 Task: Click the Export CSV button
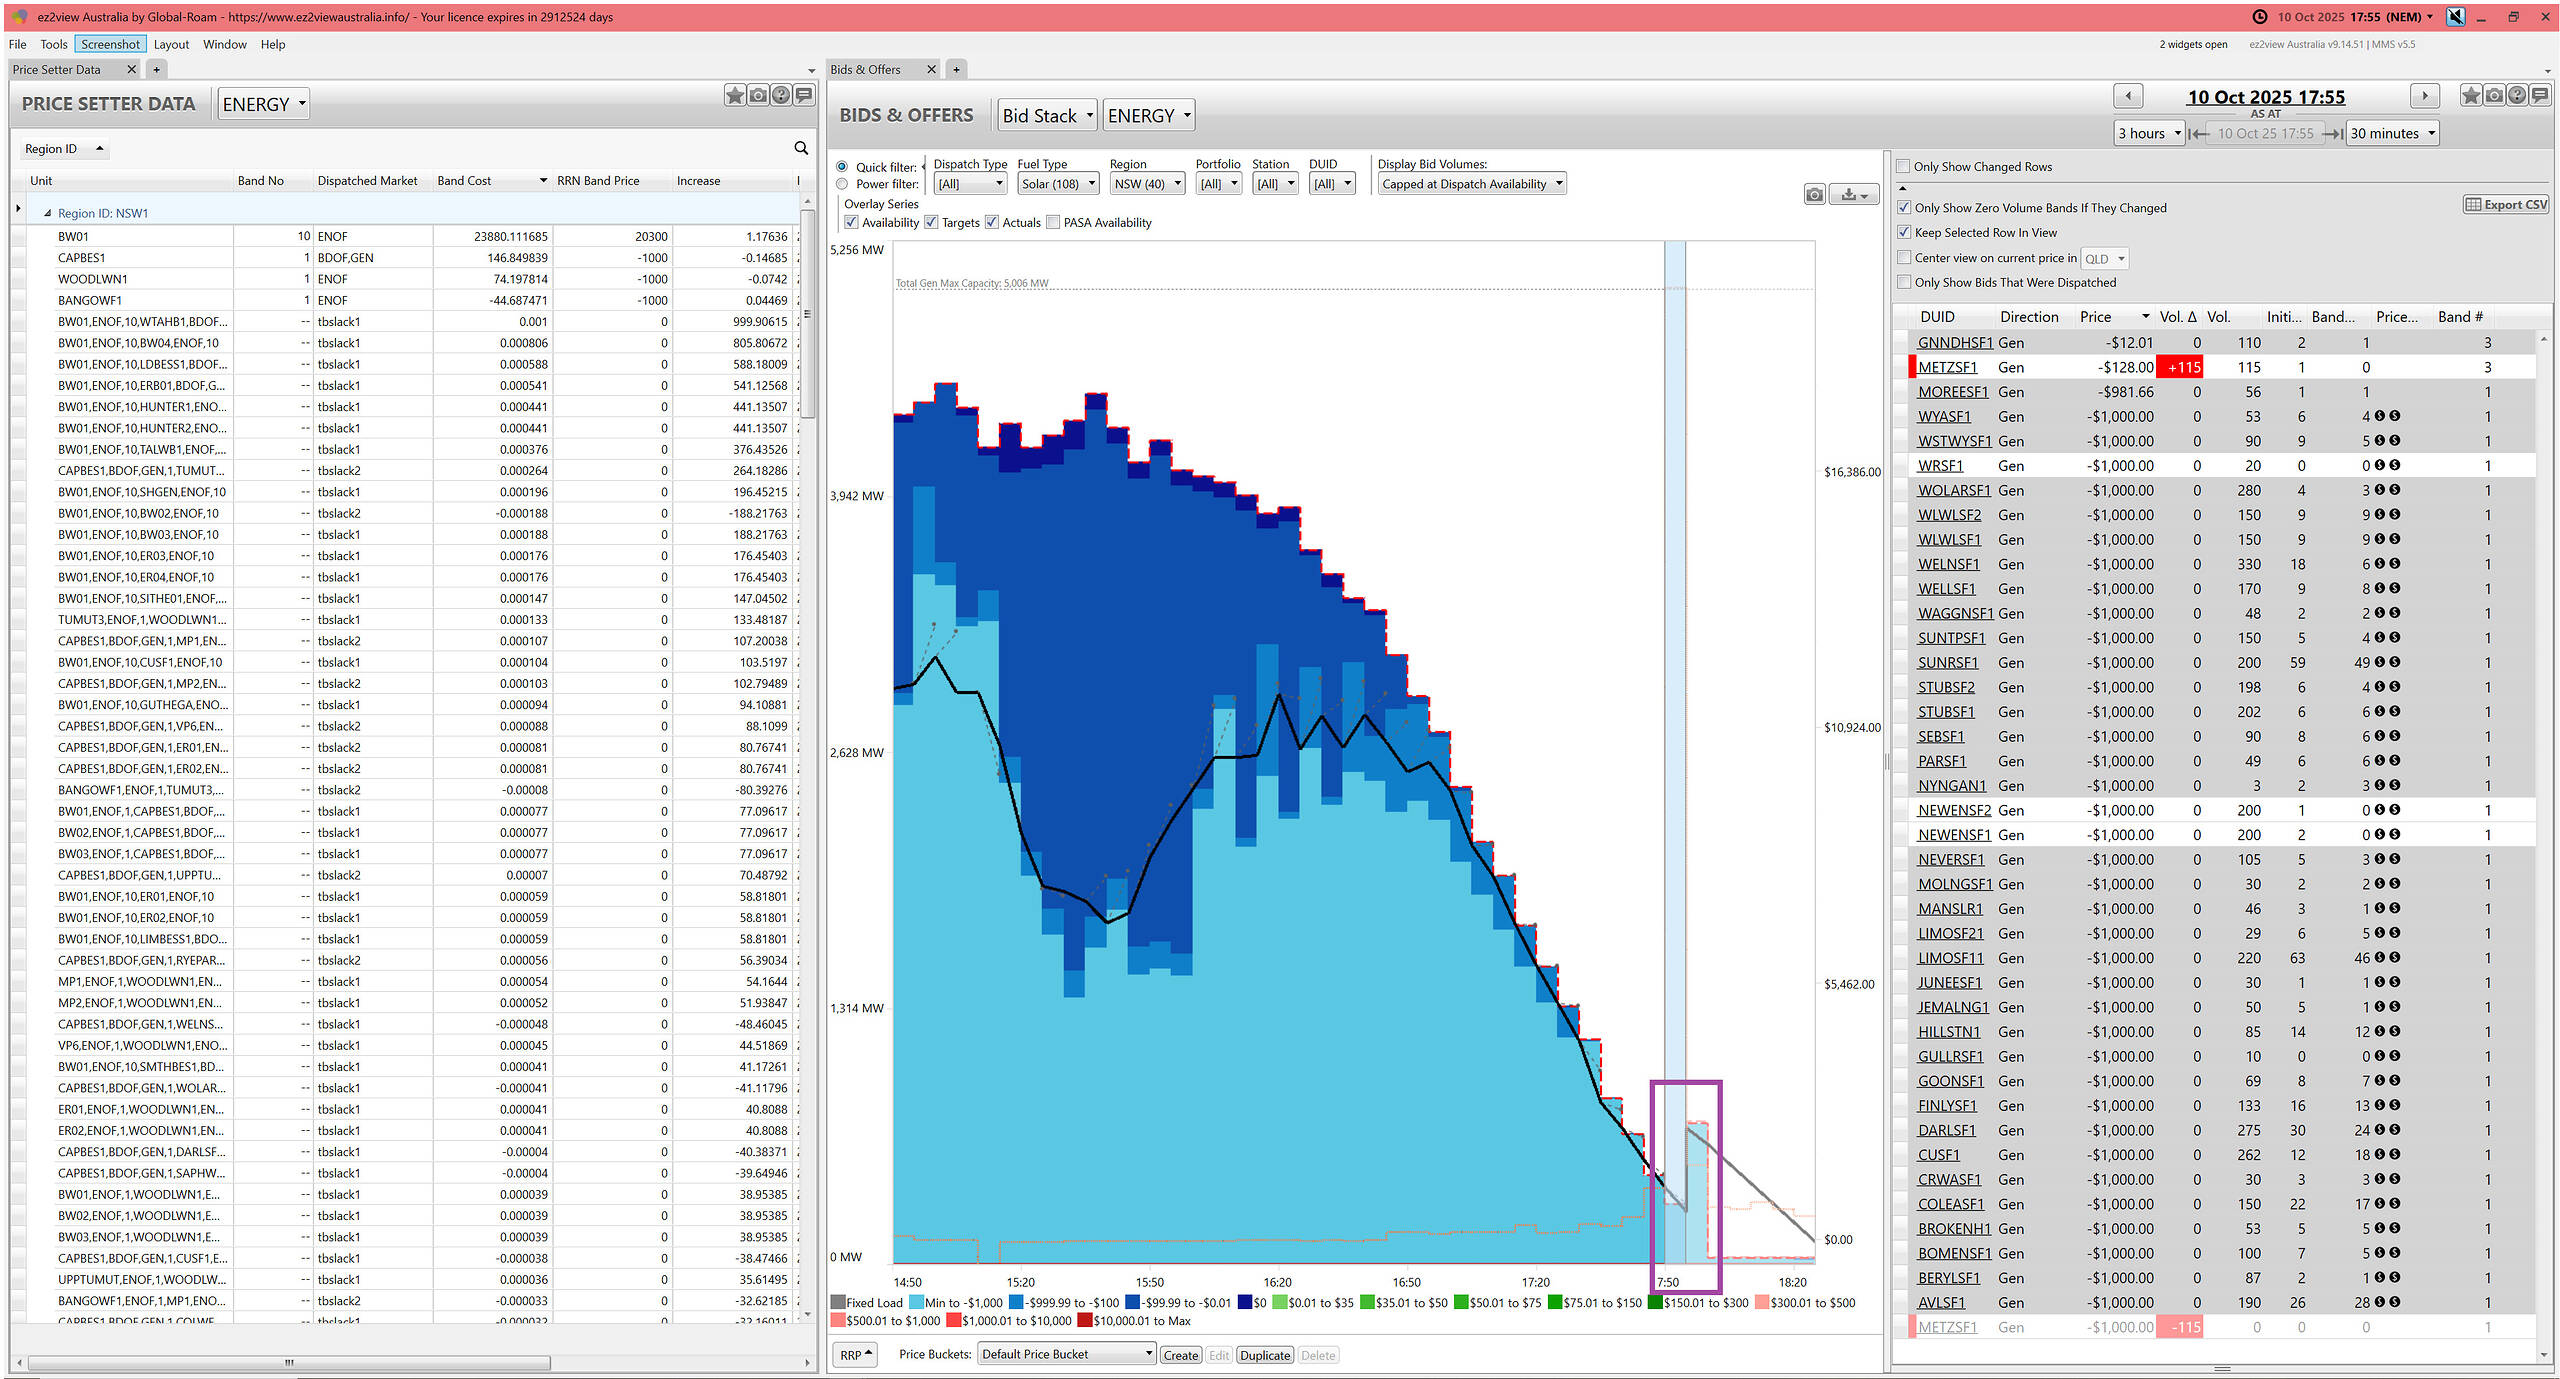[x=2506, y=204]
